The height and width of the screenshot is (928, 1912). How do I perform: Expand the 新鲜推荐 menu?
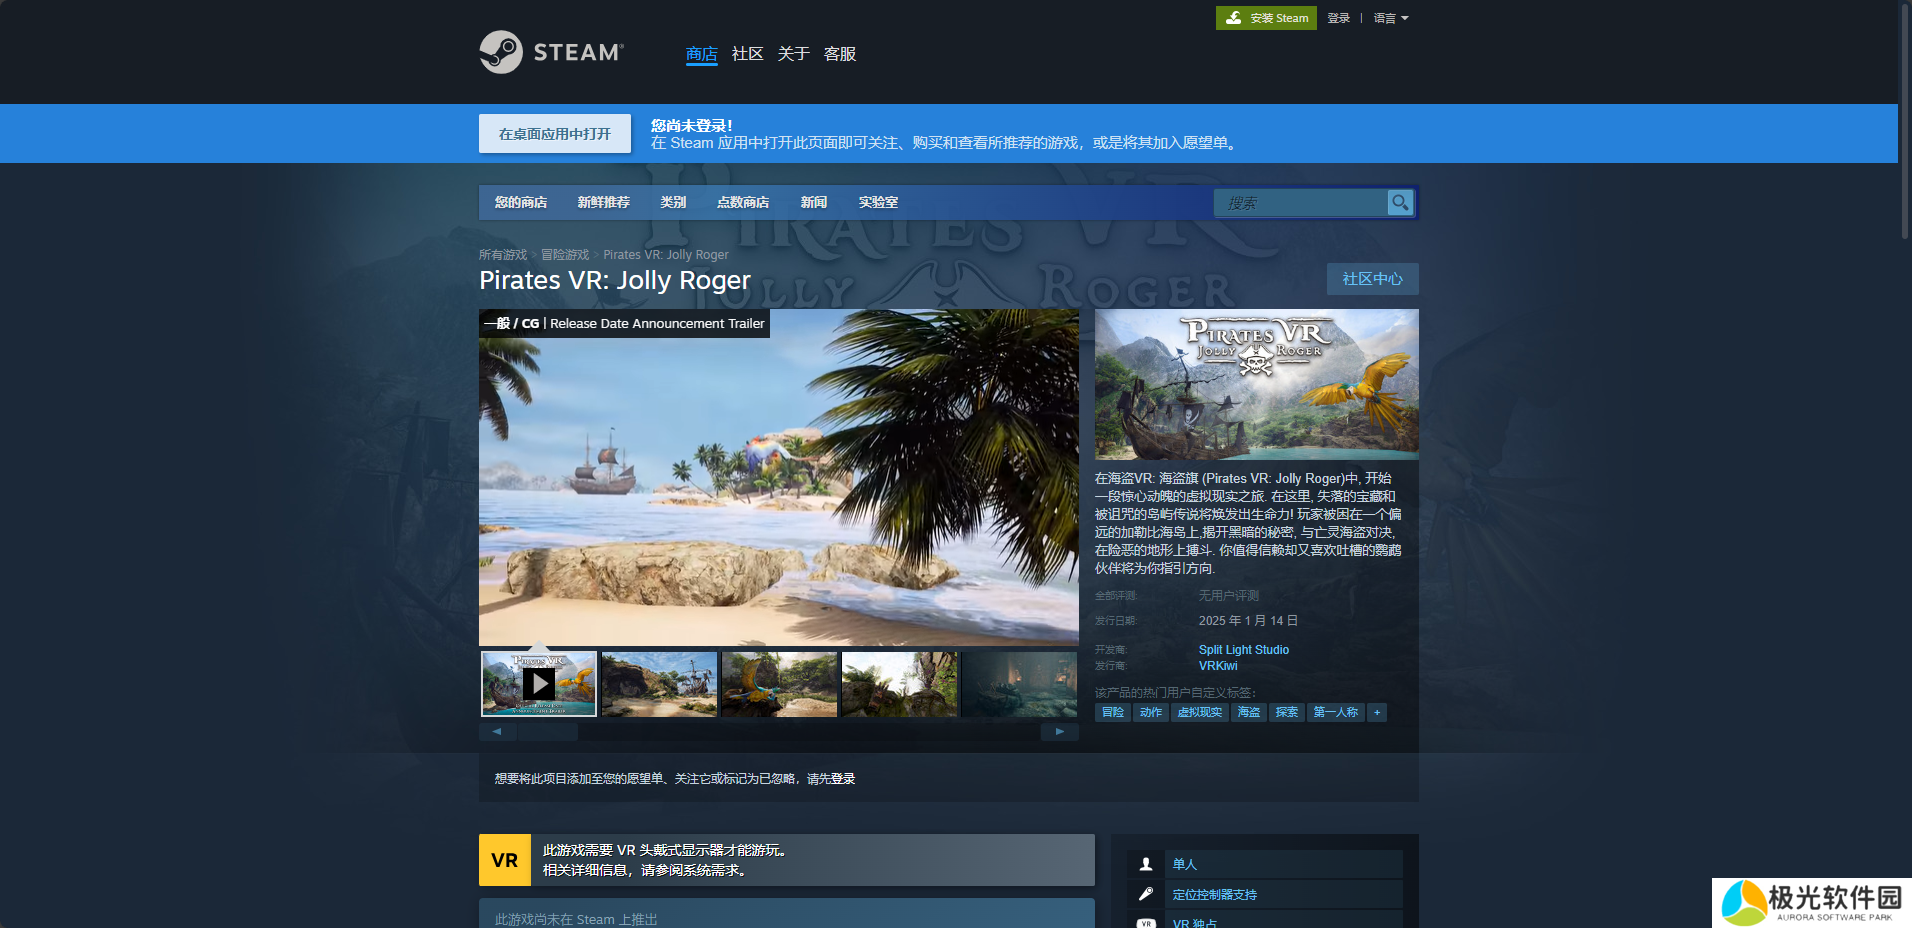pyautogui.click(x=603, y=203)
